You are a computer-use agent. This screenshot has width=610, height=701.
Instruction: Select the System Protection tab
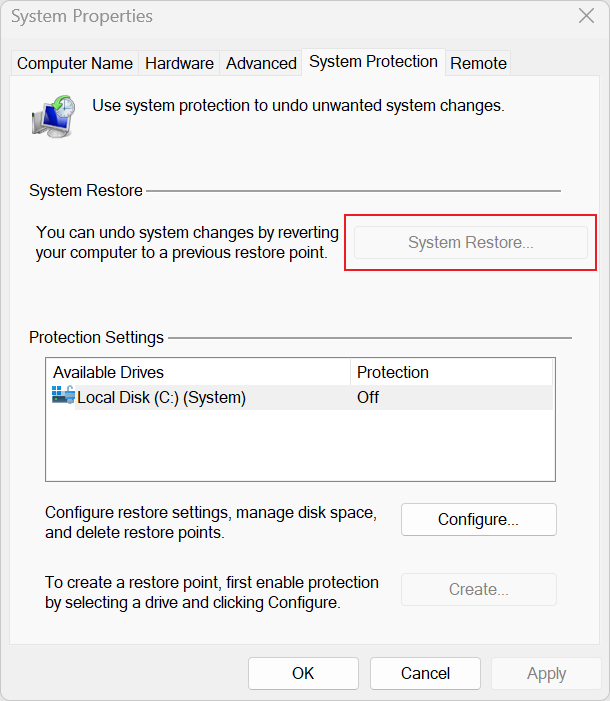(x=373, y=62)
